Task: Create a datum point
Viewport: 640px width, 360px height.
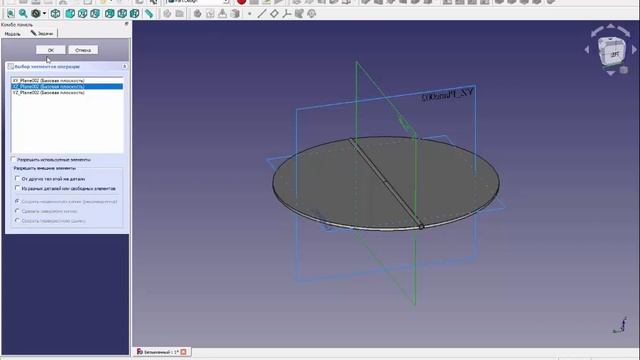Action: click(249, 14)
